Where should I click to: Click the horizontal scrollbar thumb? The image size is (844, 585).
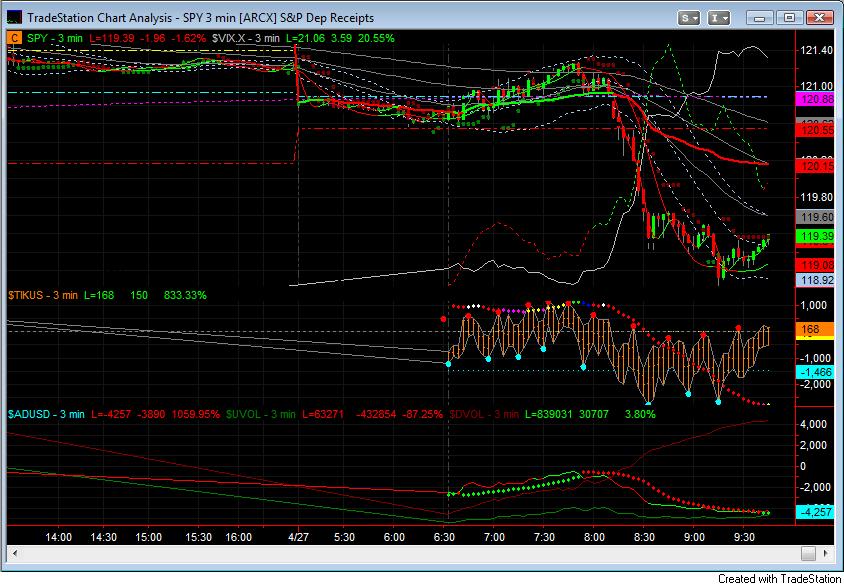tap(808, 553)
